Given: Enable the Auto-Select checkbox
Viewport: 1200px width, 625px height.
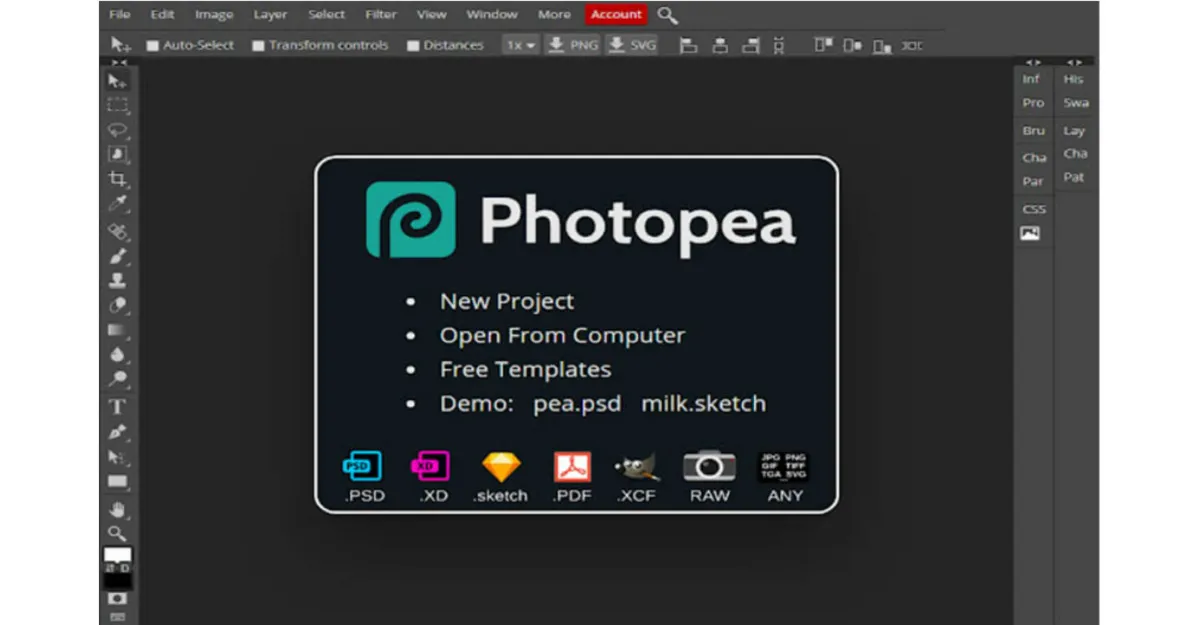Looking at the screenshot, I should click(x=153, y=45).
